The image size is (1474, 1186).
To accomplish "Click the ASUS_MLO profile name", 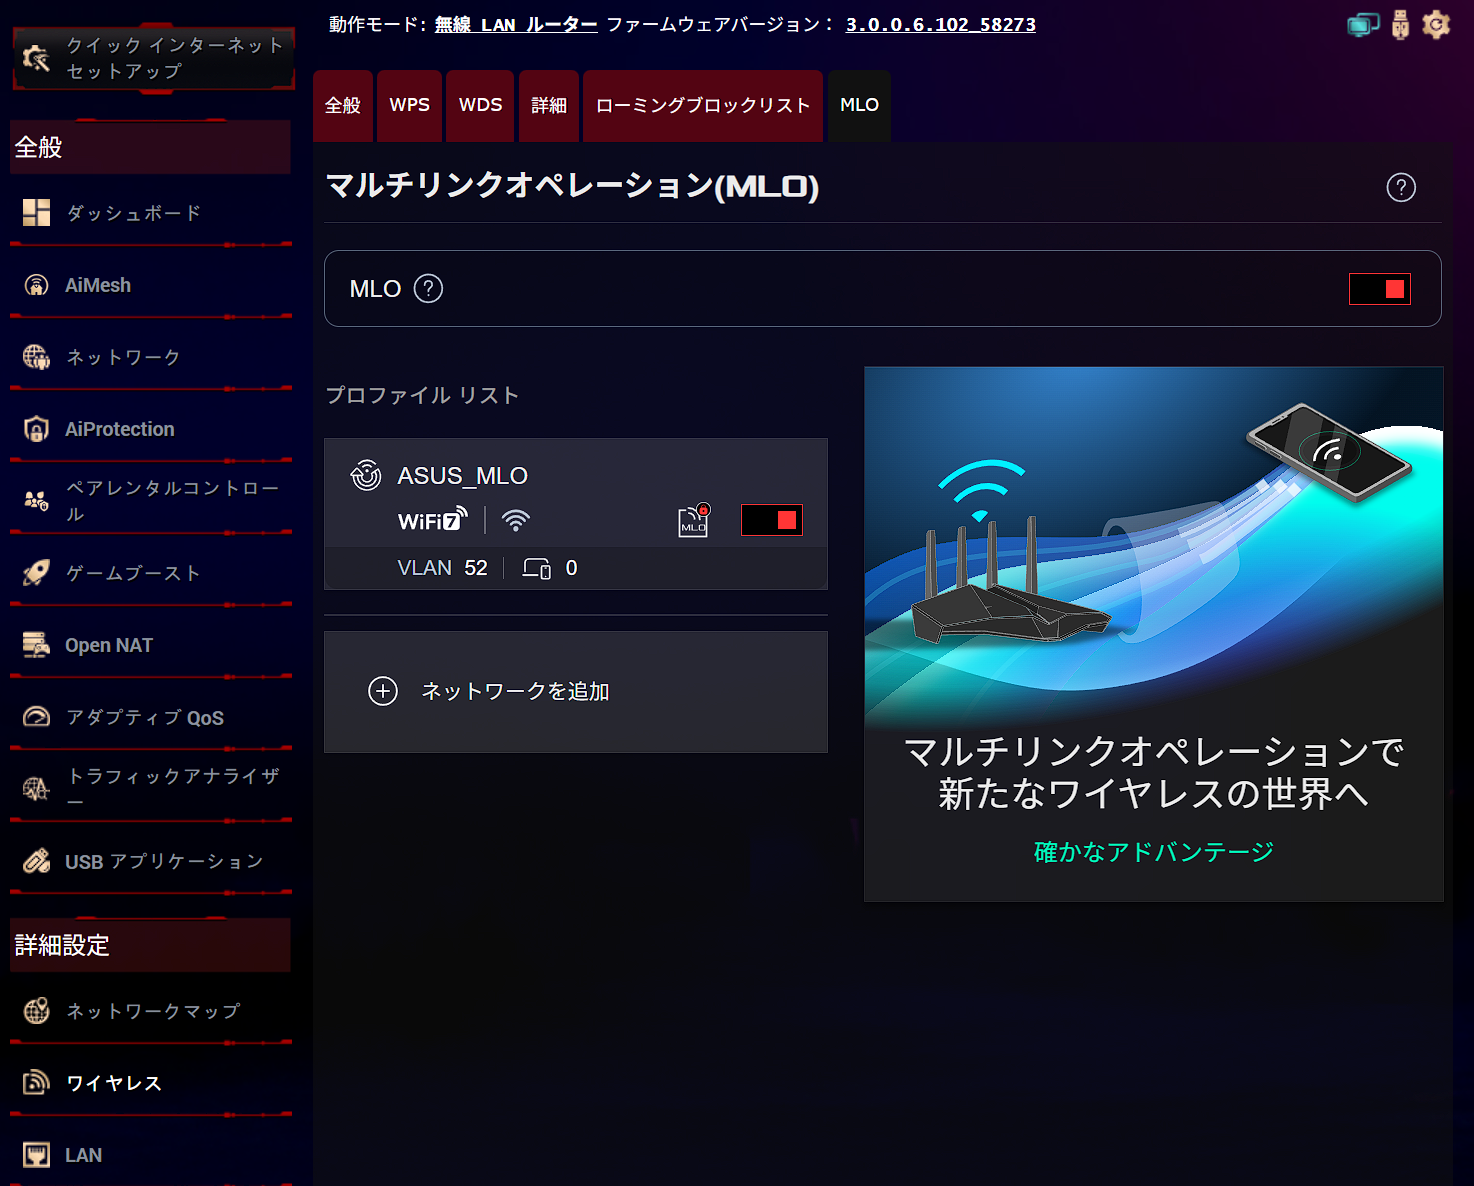I will tap(463, 476).
